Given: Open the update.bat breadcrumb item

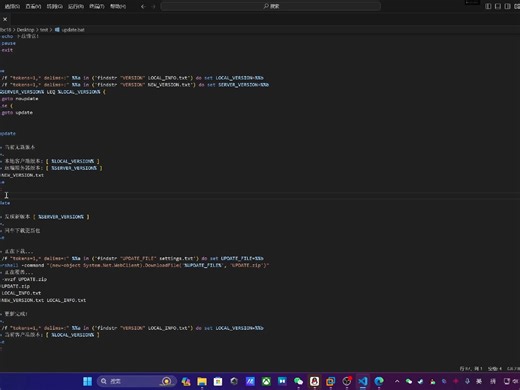Looking at the screenshot, I should [x=70, y=30].
